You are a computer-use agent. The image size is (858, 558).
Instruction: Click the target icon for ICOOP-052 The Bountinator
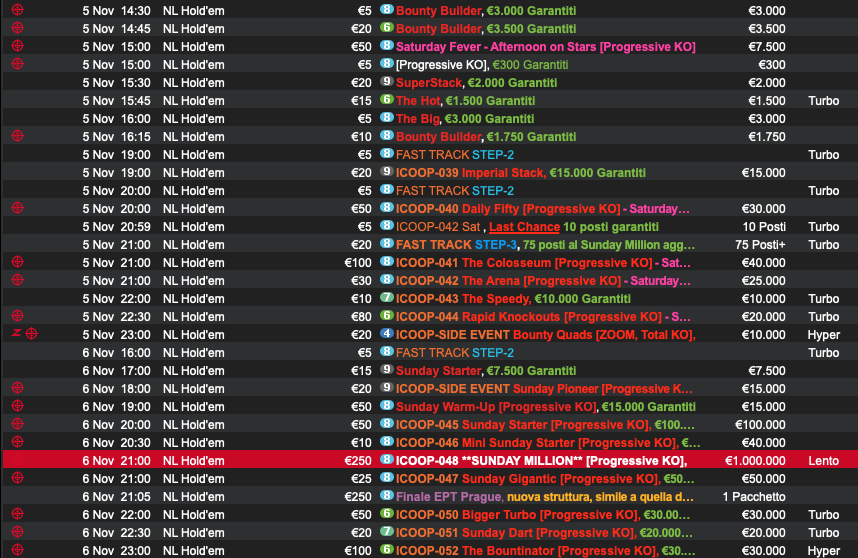pos(18,550)
